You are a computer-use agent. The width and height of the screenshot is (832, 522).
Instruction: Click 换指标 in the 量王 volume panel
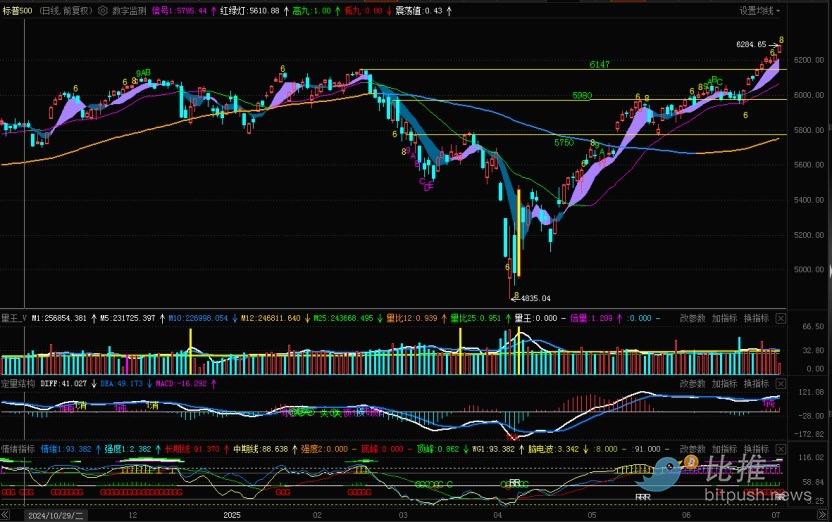(756, 318)
